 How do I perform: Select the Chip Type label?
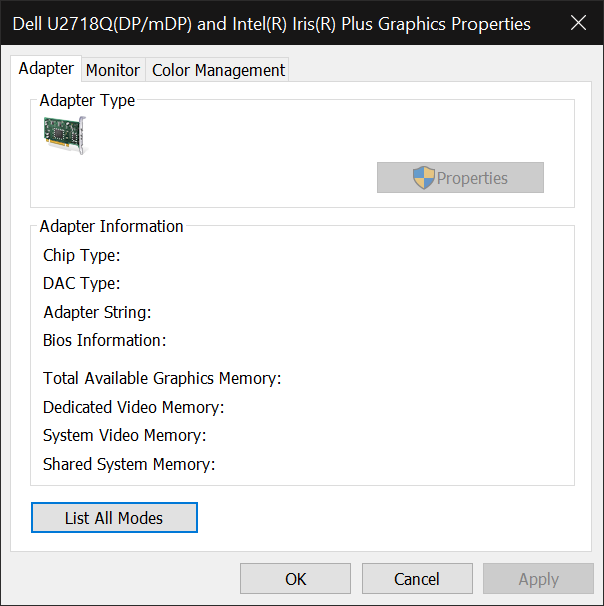tap(82, 255)
